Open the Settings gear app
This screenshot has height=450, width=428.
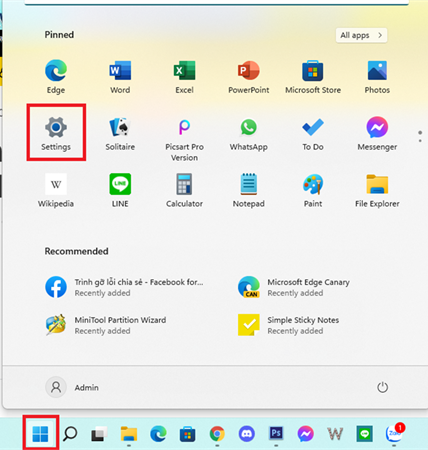coord(56,133)
